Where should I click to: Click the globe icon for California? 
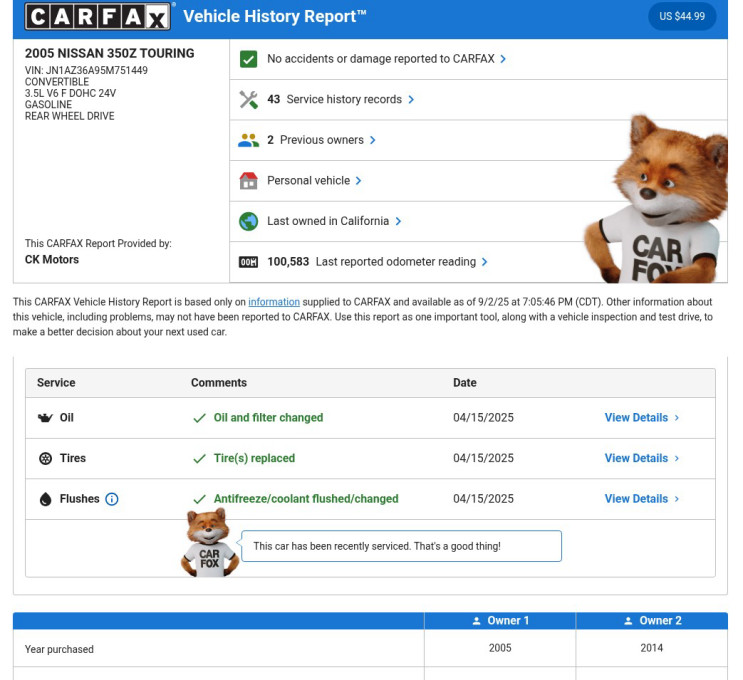(x=249, y=221)
